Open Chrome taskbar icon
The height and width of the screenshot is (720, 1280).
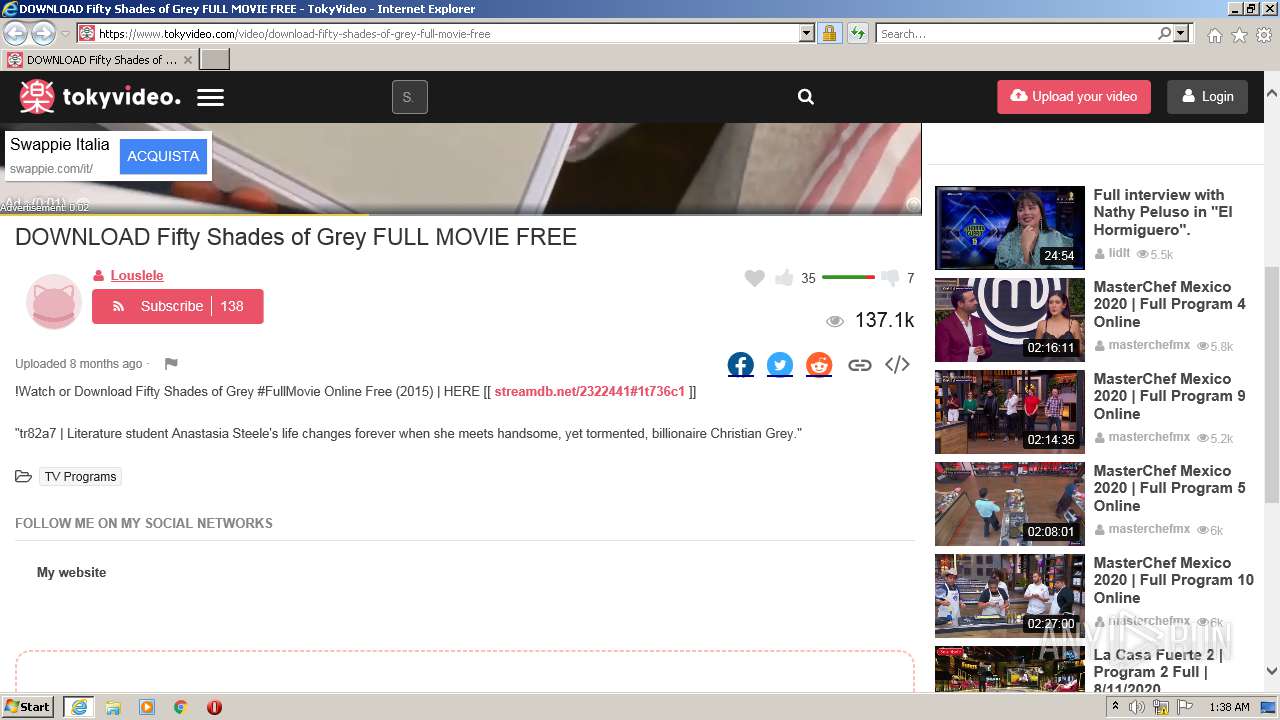pyautogui.click(x=181, y=707)
